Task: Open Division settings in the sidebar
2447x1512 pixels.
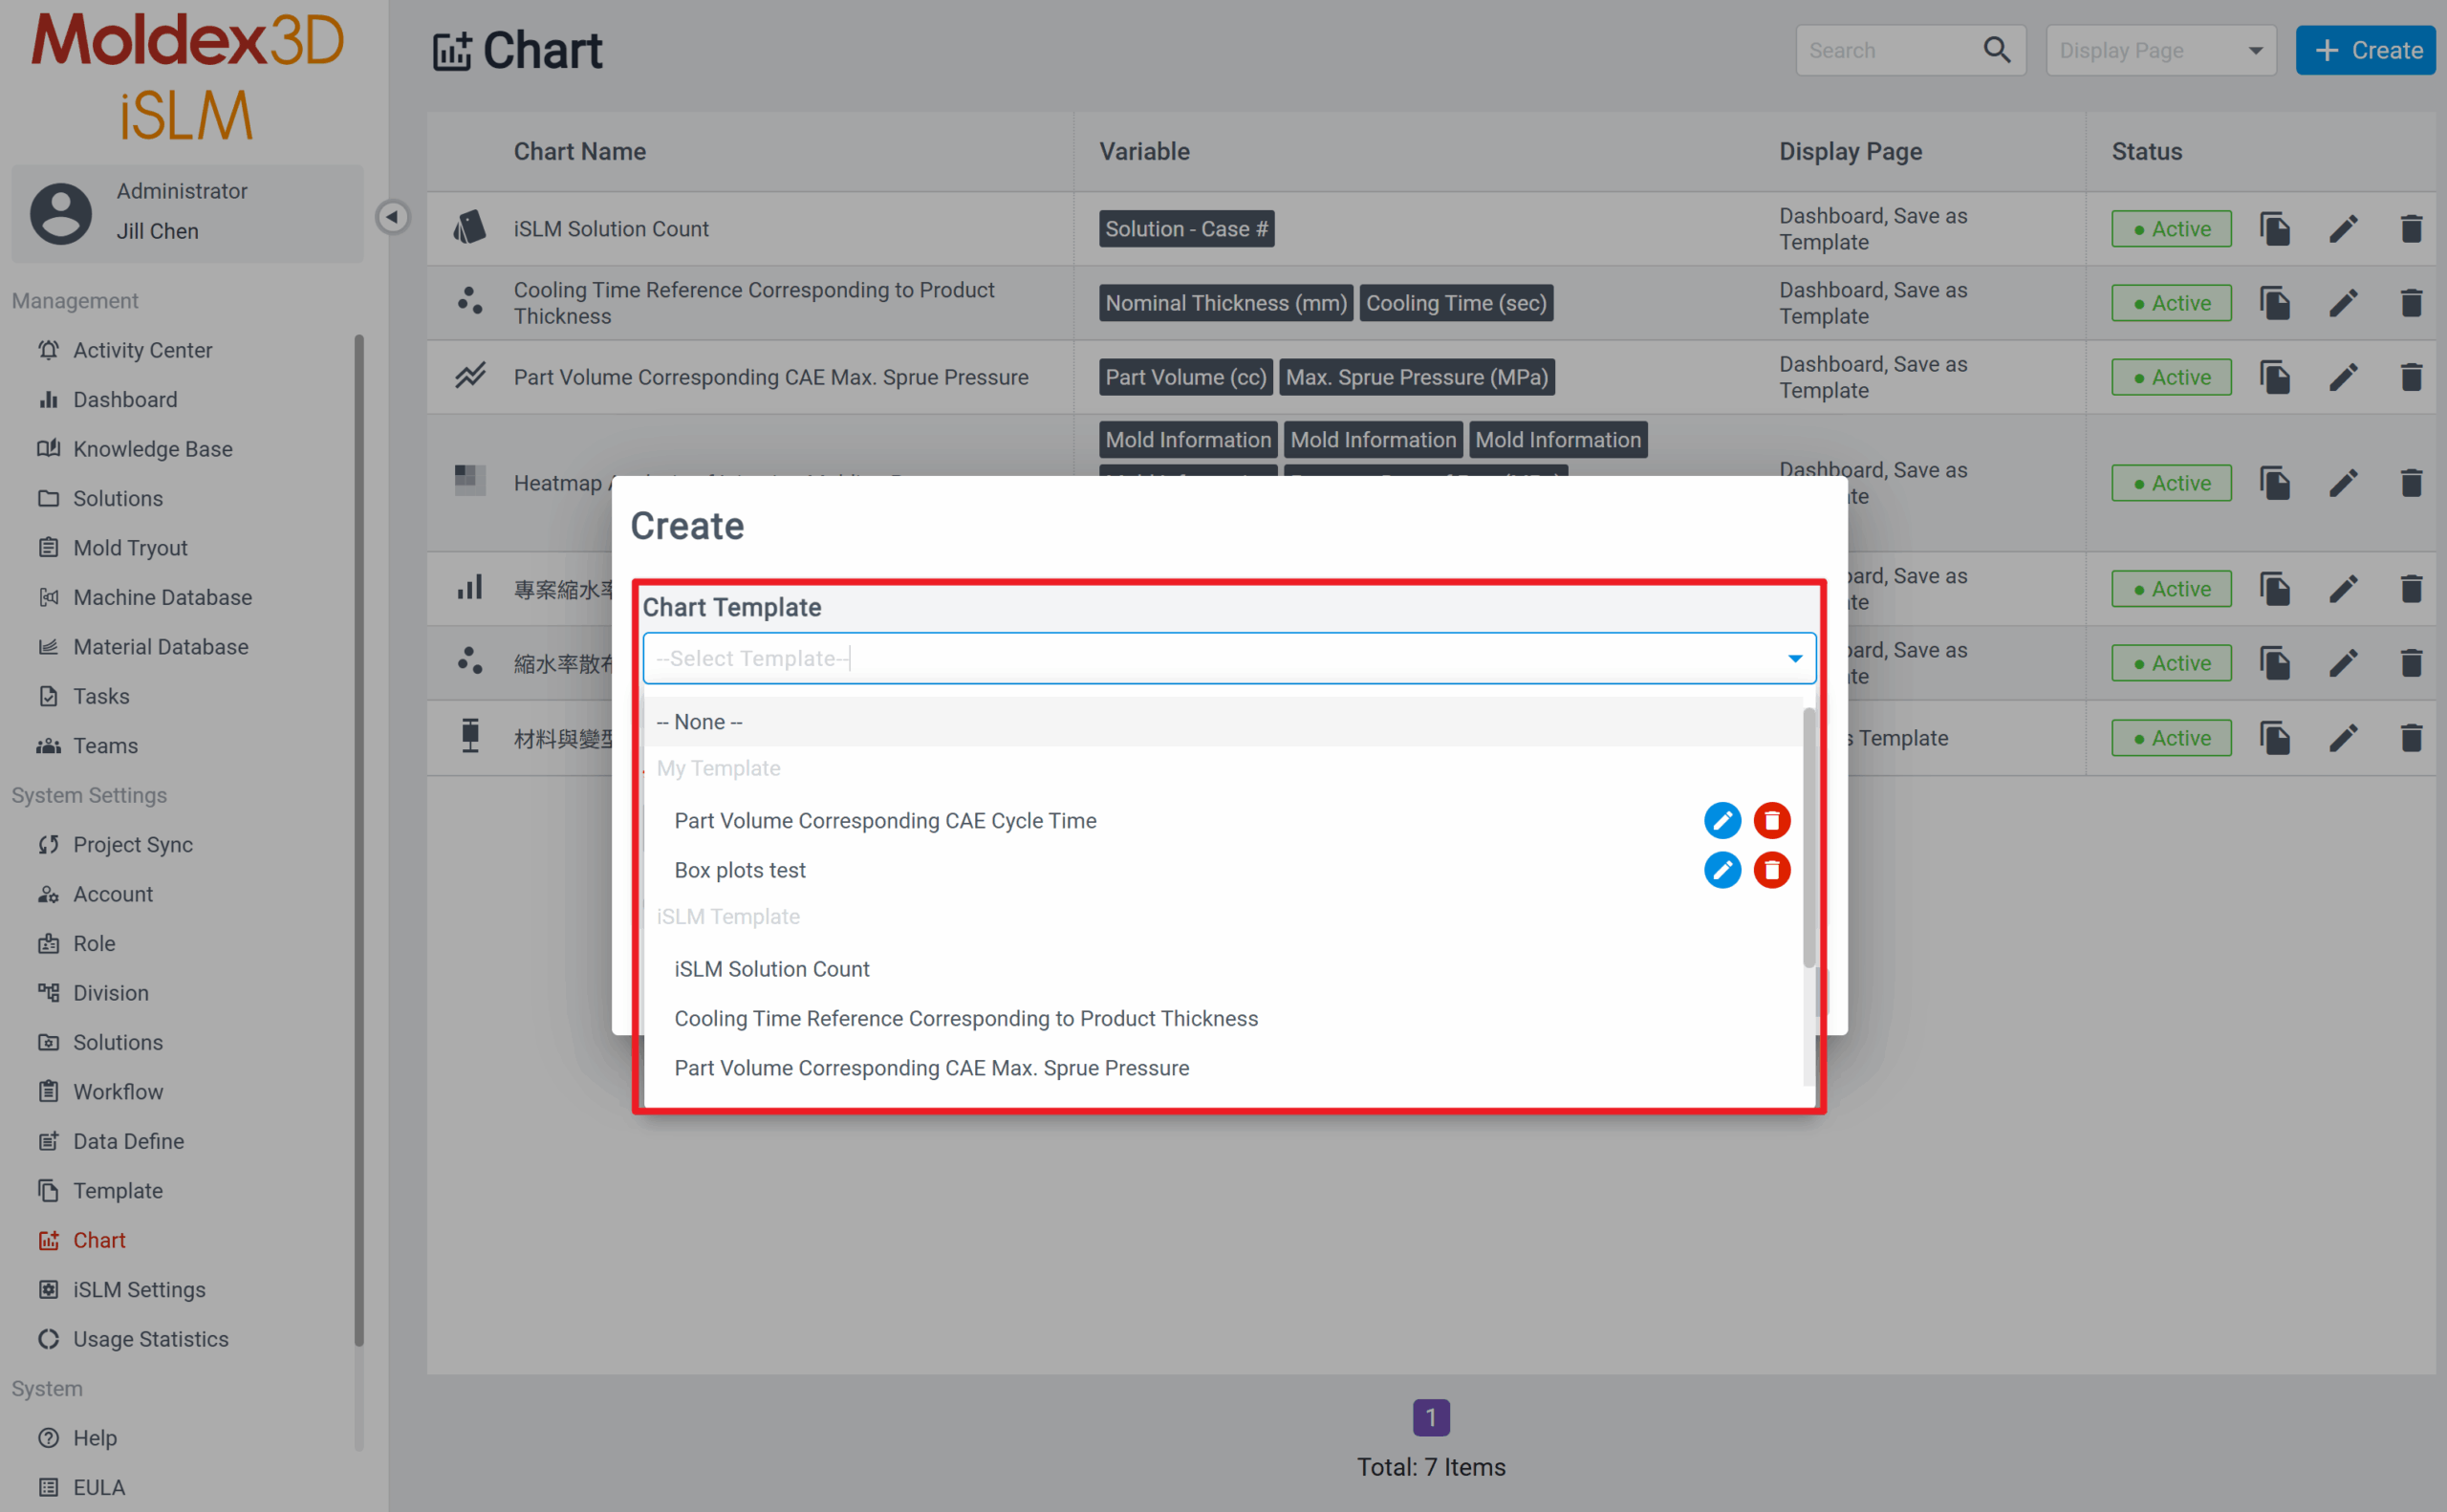Action: pos(110,993)
